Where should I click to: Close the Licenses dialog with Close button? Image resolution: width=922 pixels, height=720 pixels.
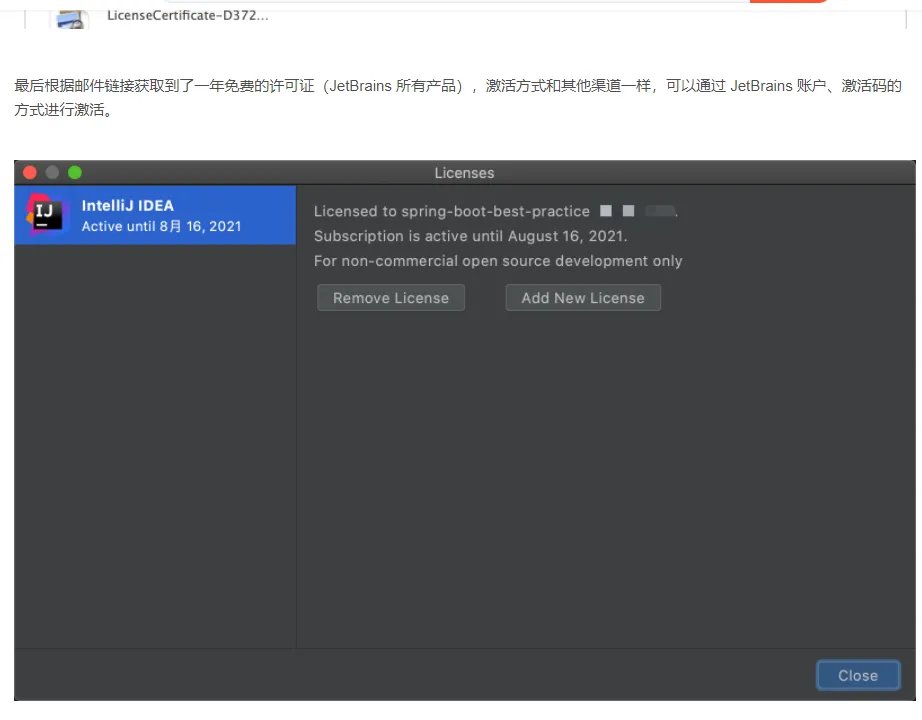pos(858,675)
